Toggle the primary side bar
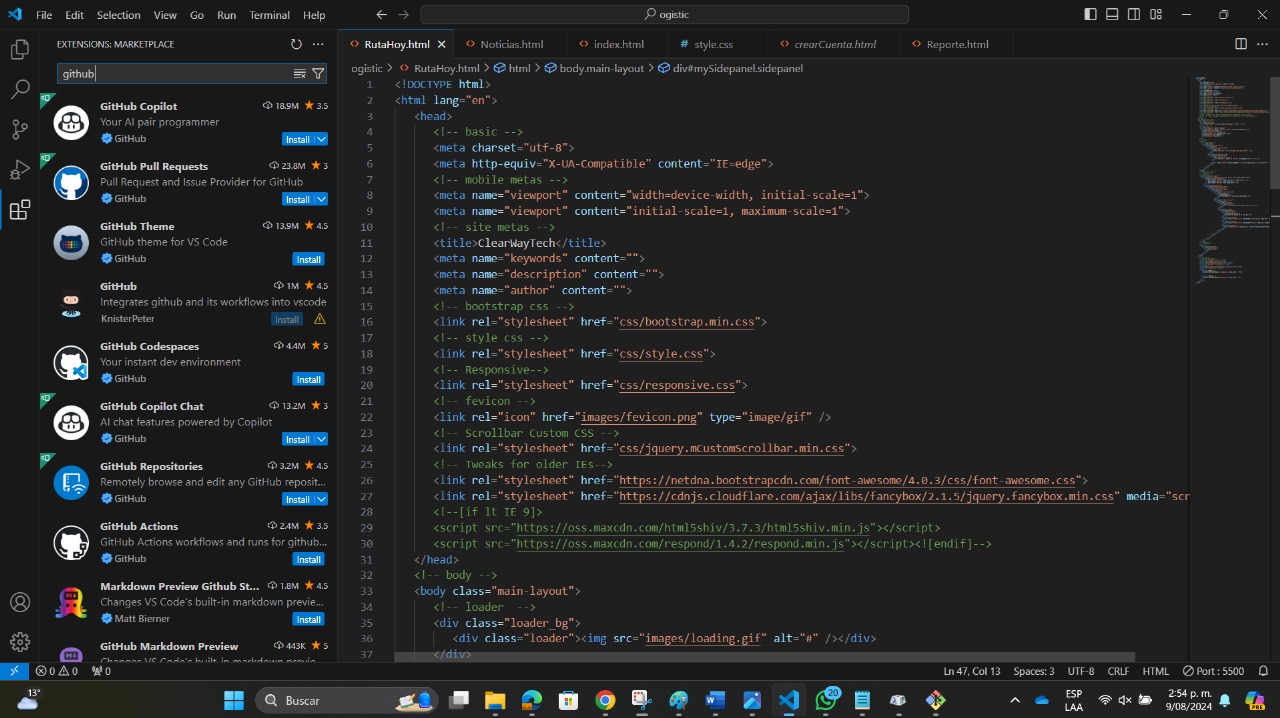This screenshot has width=1280, height=718. 1090,15
